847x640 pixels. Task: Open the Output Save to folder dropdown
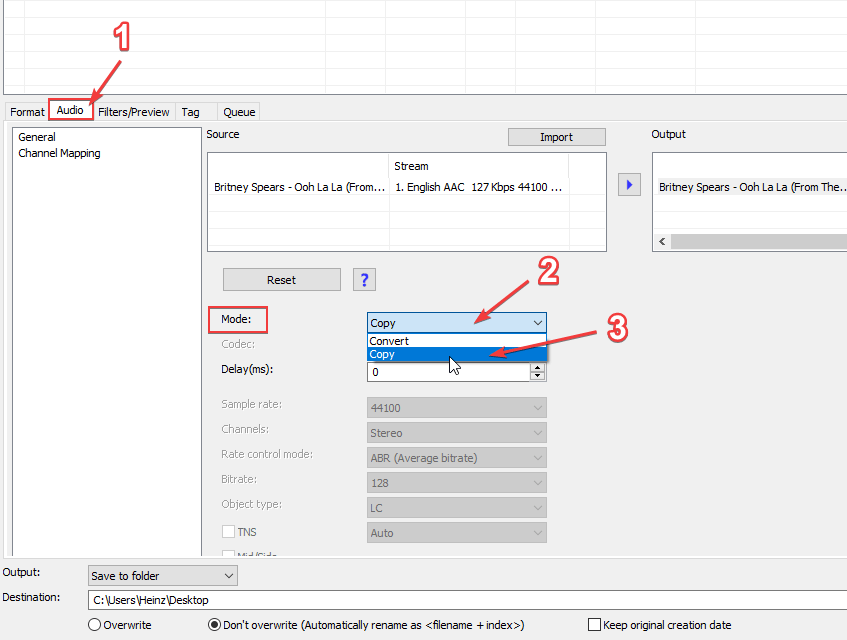(x=162, y=576)
